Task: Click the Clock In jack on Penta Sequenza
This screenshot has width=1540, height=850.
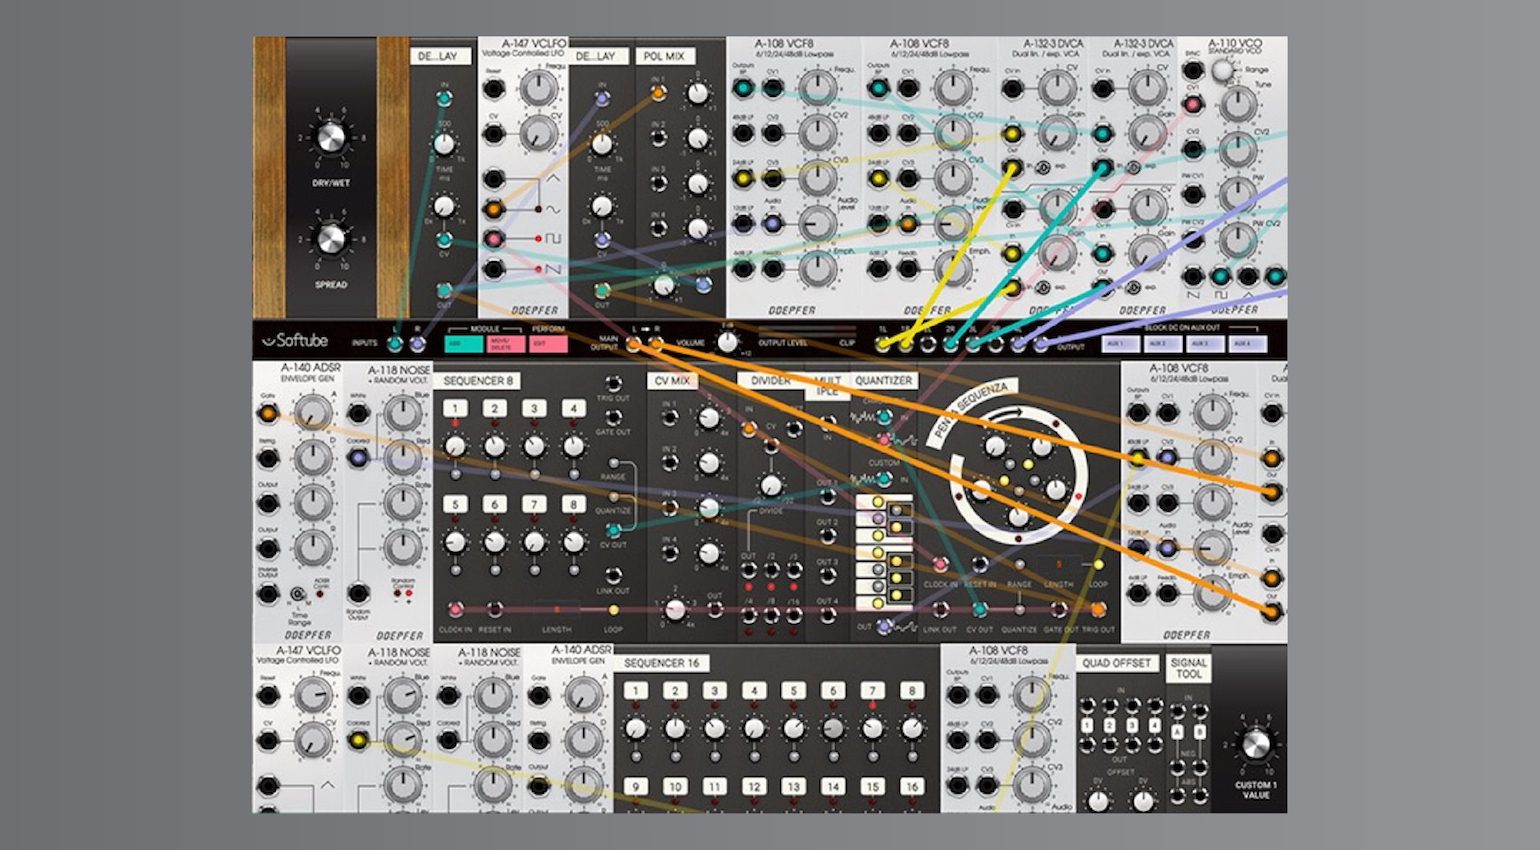Action: [x=940, y=565]
